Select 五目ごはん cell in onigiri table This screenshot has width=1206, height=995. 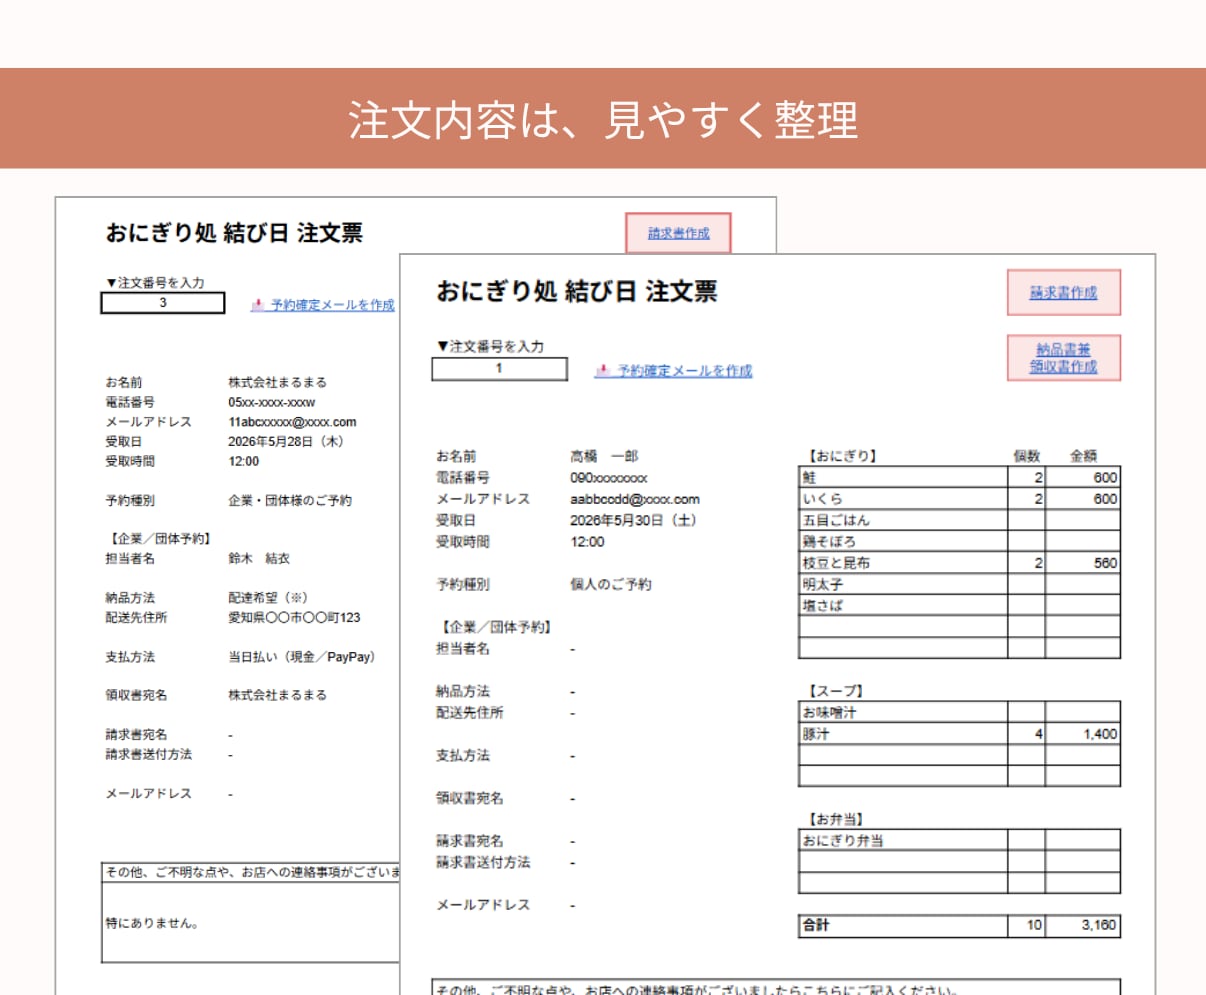click(903, 520)
